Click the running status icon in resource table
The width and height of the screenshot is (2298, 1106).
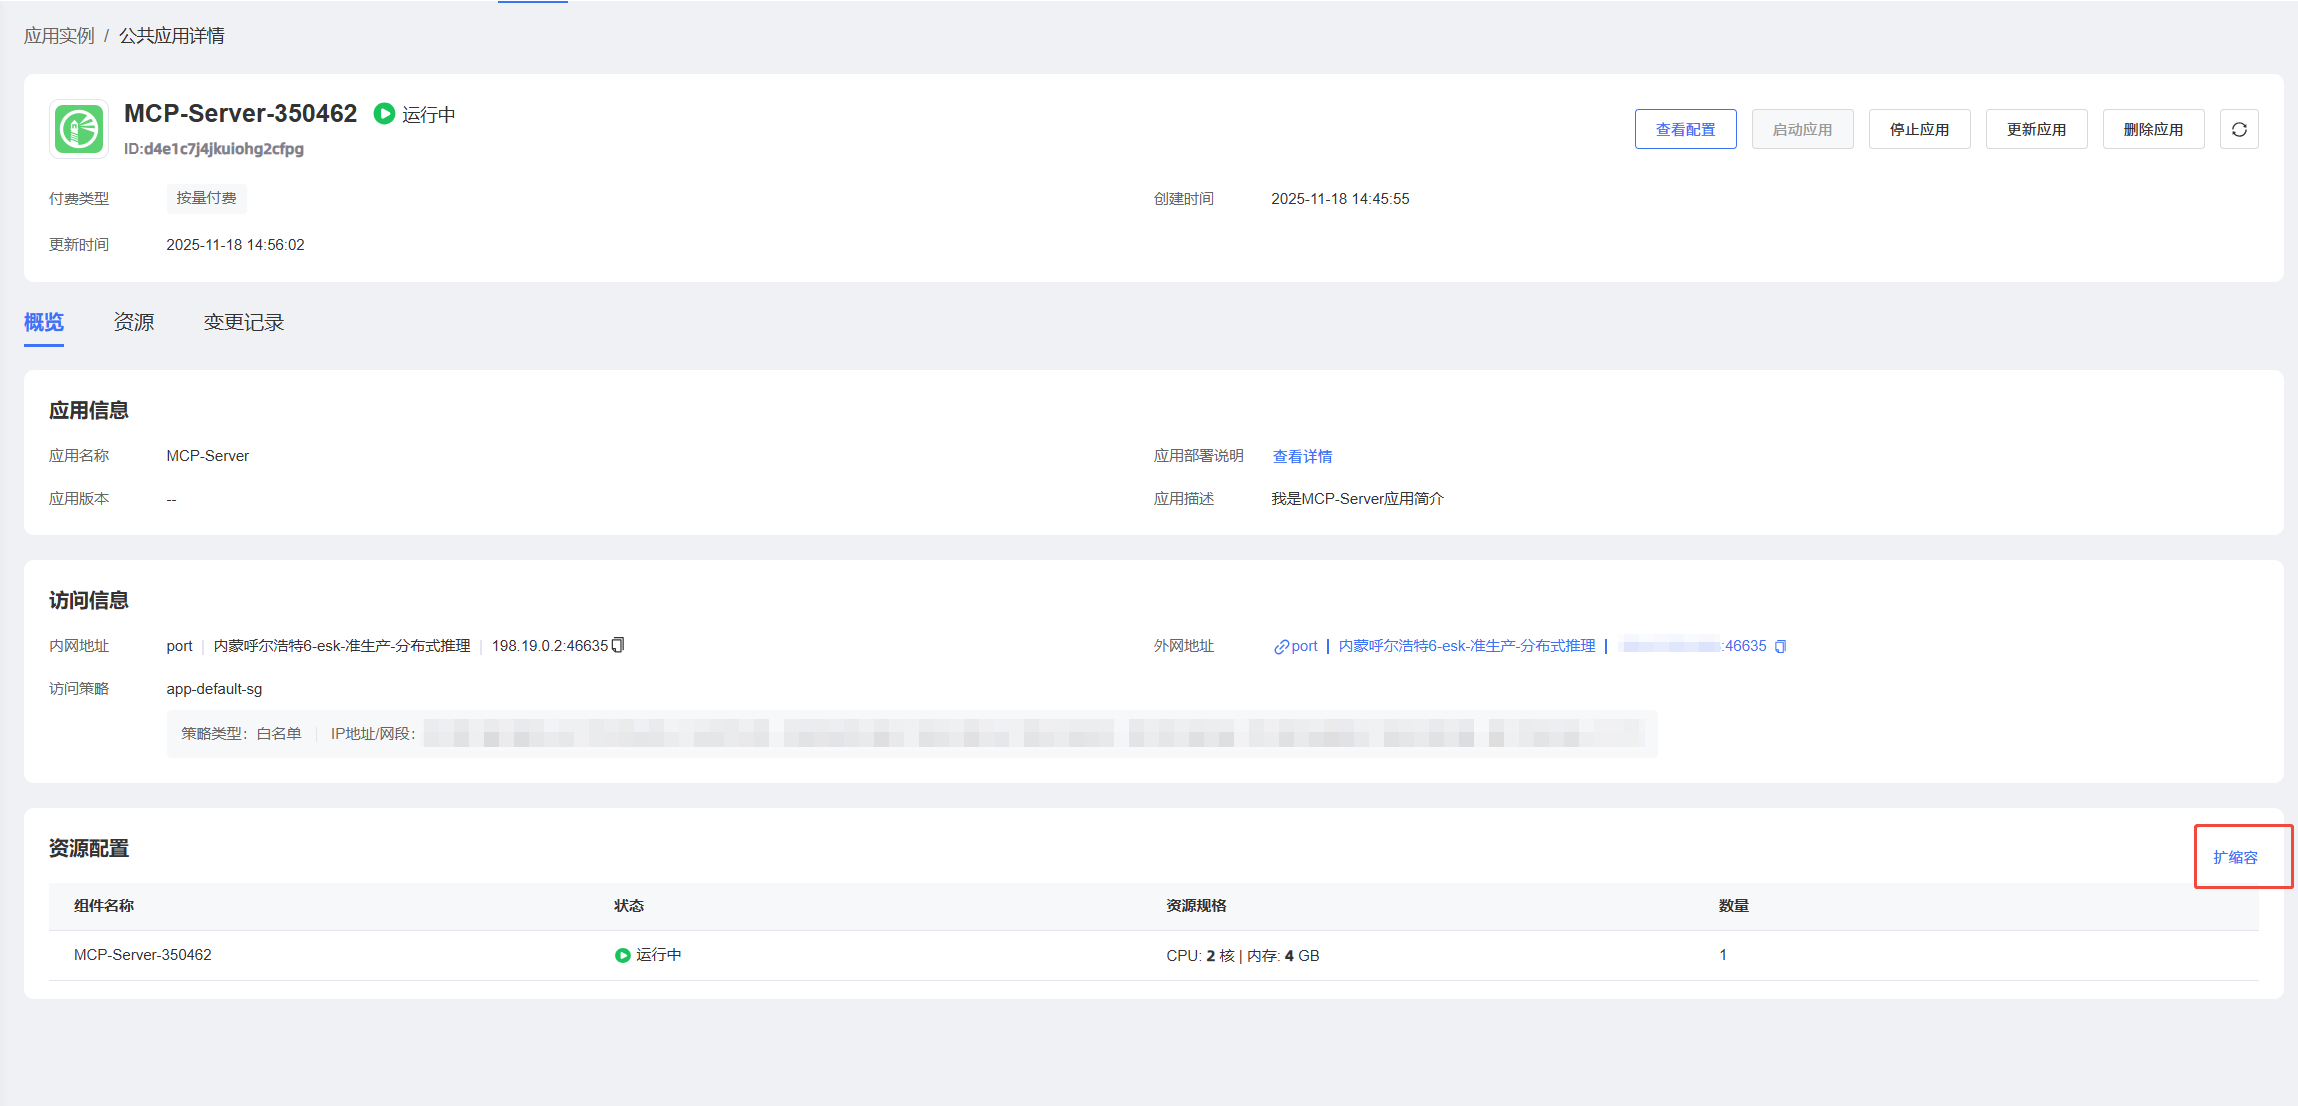pyautogui.click(x=622, y=955)
